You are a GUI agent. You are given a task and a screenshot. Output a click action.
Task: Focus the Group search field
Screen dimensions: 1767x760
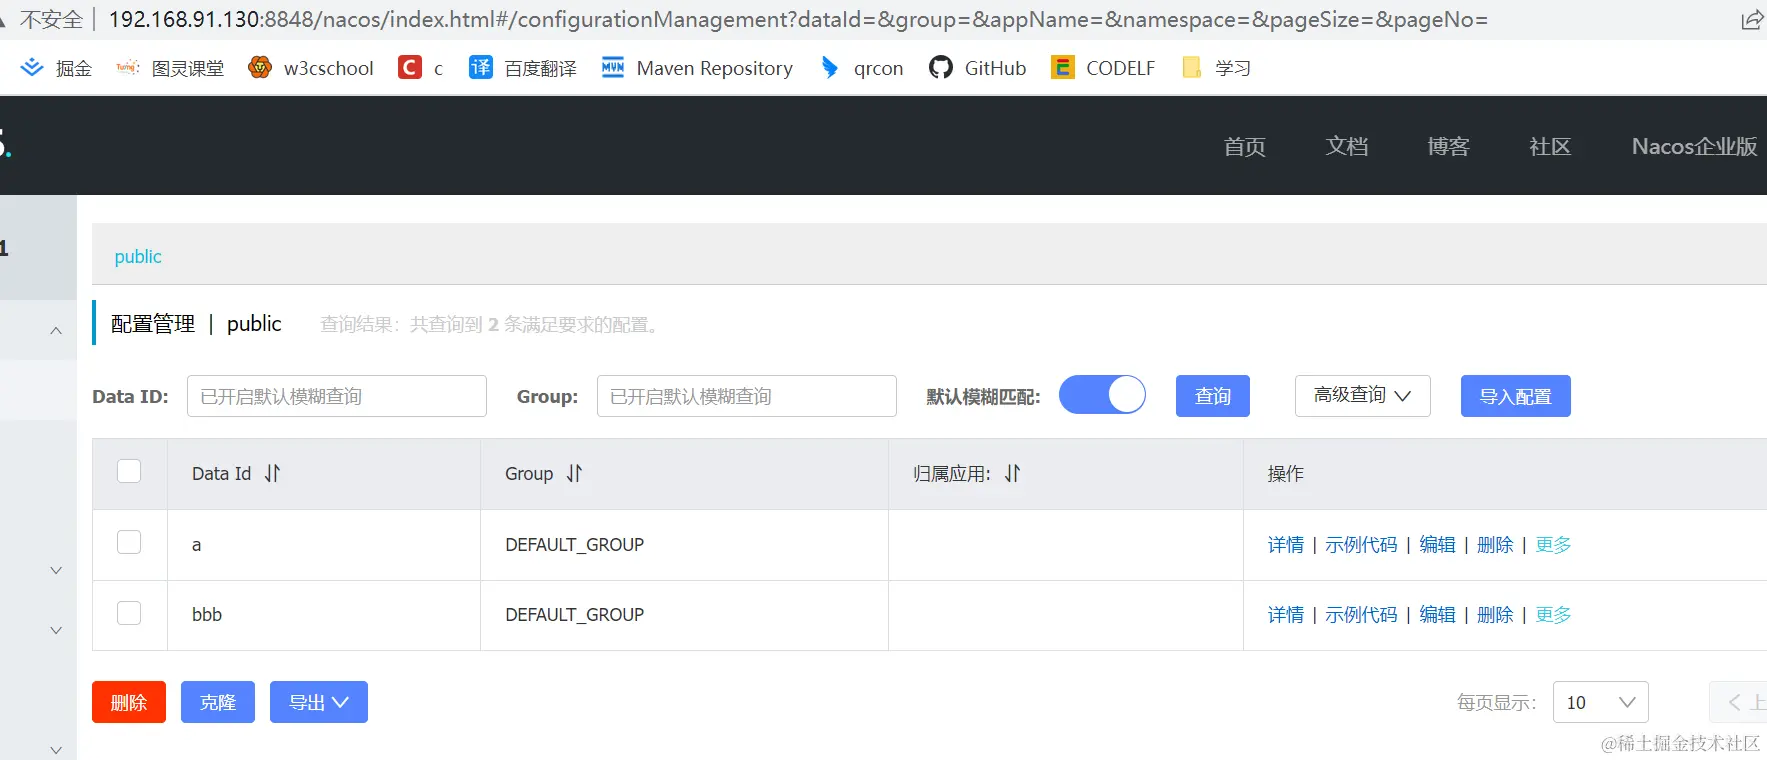(x=747, y=396)
